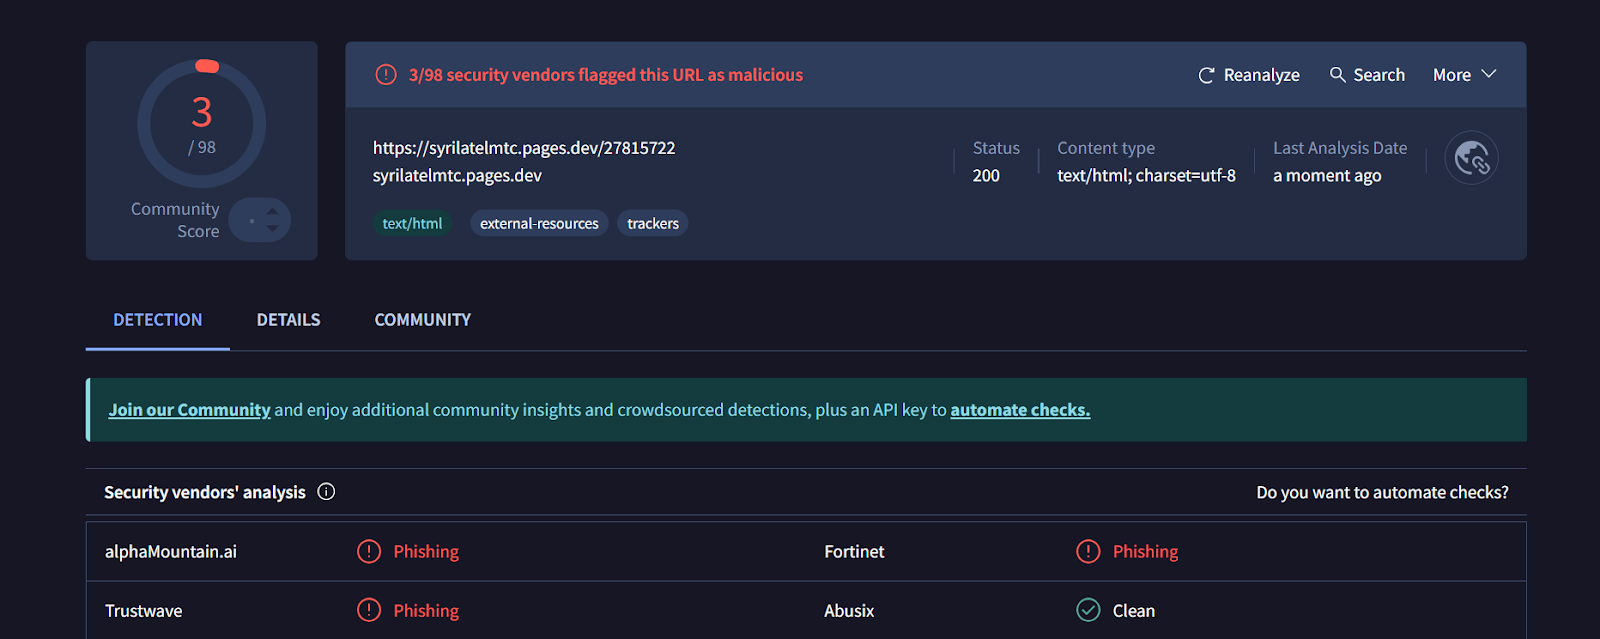
Task: Click the Trustwave vendor name
Action: (x=144, y=611)
